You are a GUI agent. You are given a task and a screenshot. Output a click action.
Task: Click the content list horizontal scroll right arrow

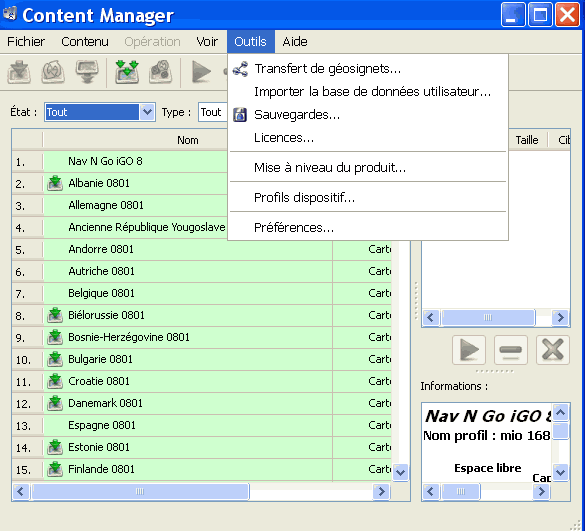[x=381, y=491]
